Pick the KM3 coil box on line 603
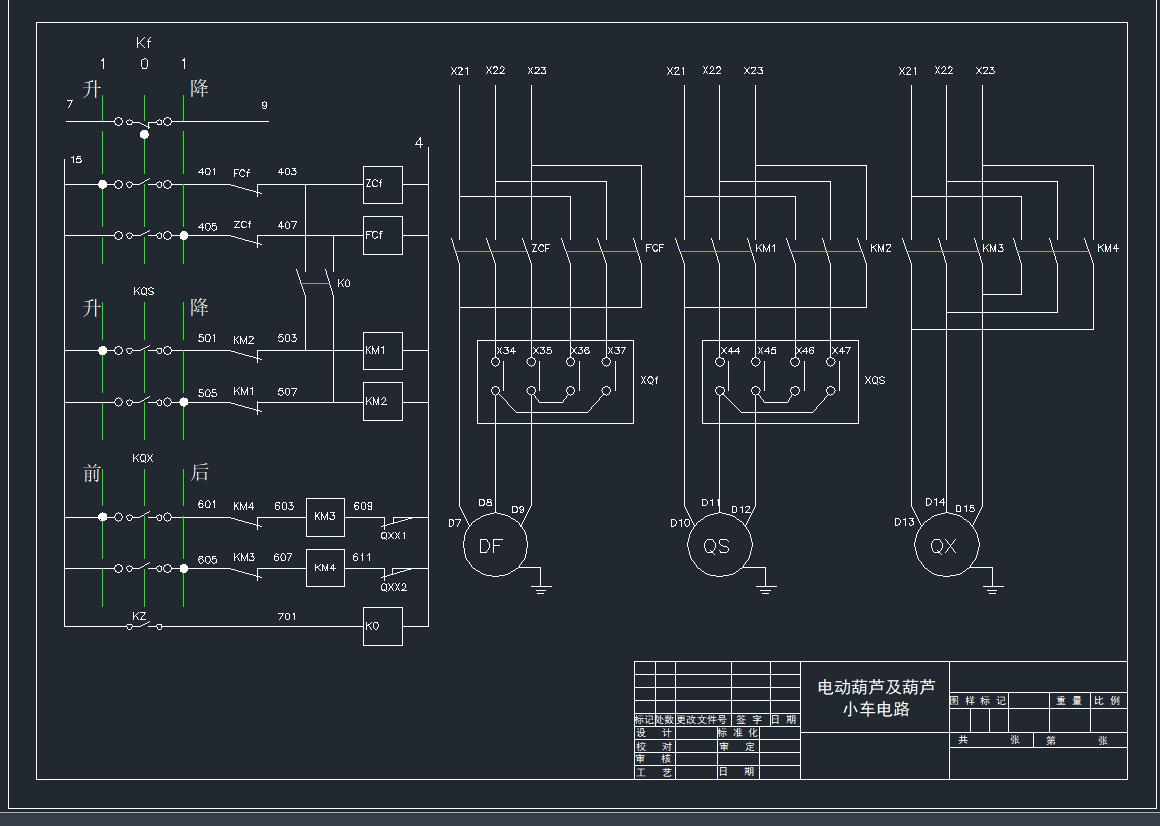This screenshot has height=826, width=1160. 325,517
